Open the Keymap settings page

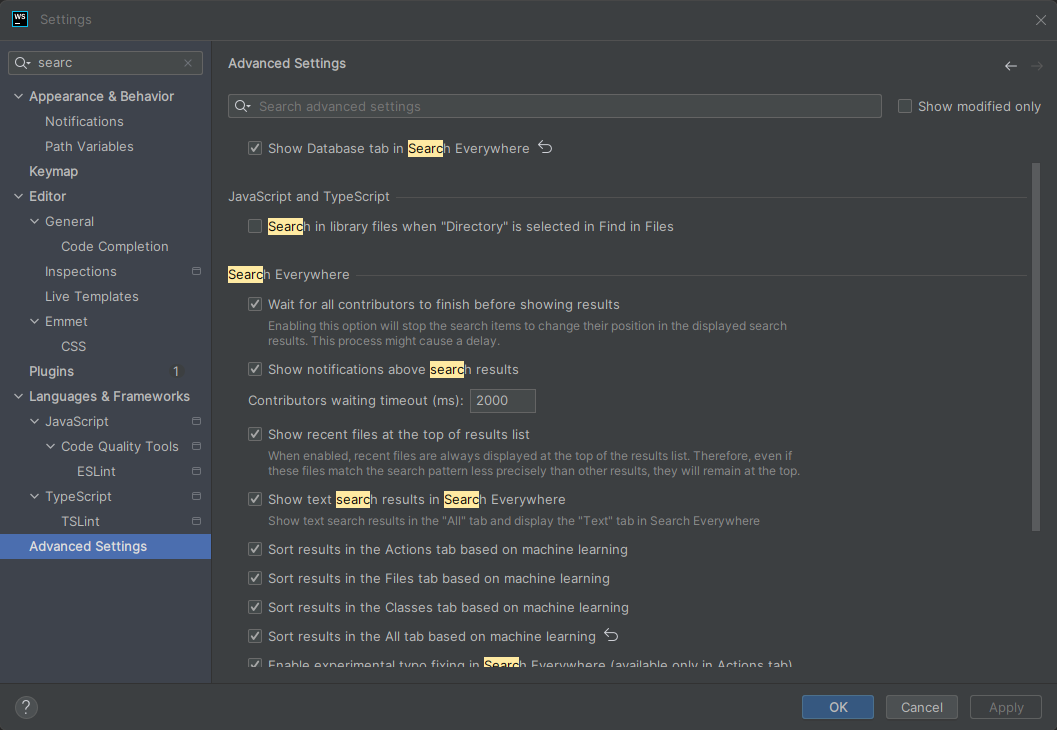[x=53, y=172]
